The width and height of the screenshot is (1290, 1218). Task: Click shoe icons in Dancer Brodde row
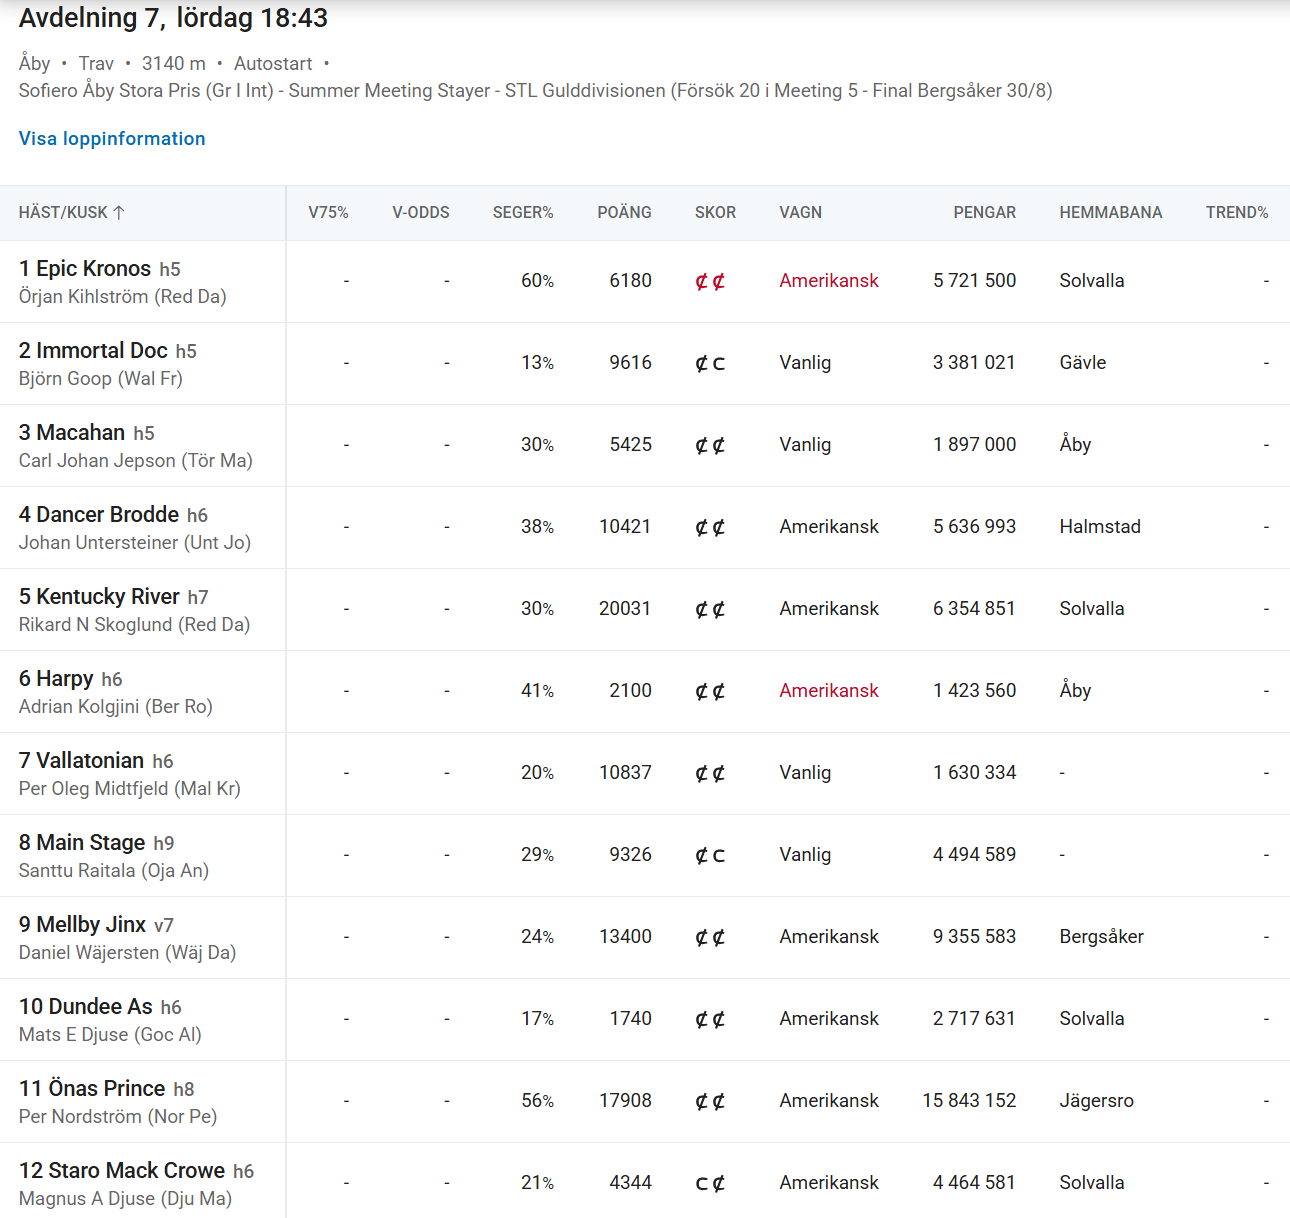tap(710, 527)
